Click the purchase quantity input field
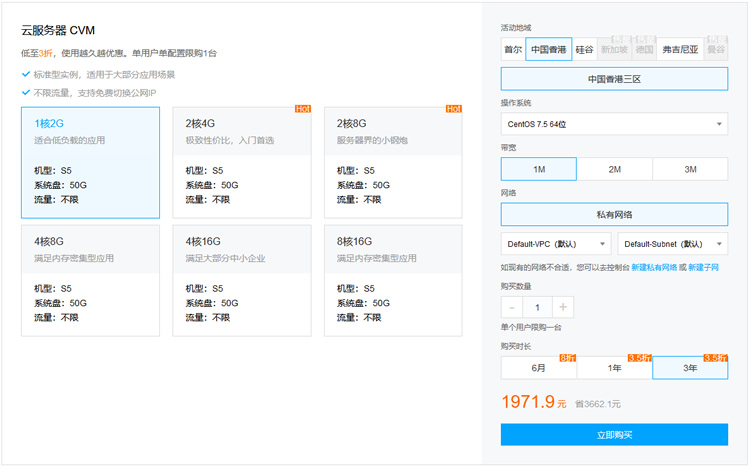753x471 pixels. pyautogui.click(x=538, y=308)
